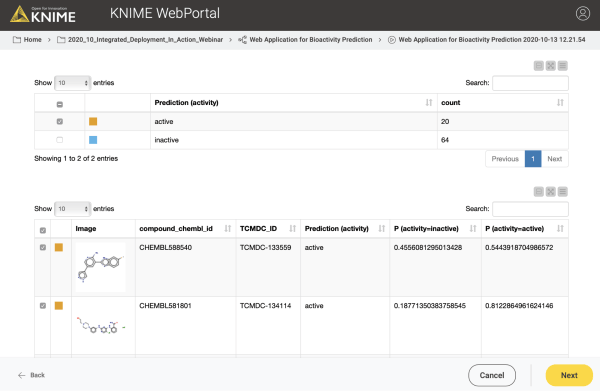Focus the top table Search field
Image resolution: width=600 pixels, height=391 pixels.
click(530, 83)
